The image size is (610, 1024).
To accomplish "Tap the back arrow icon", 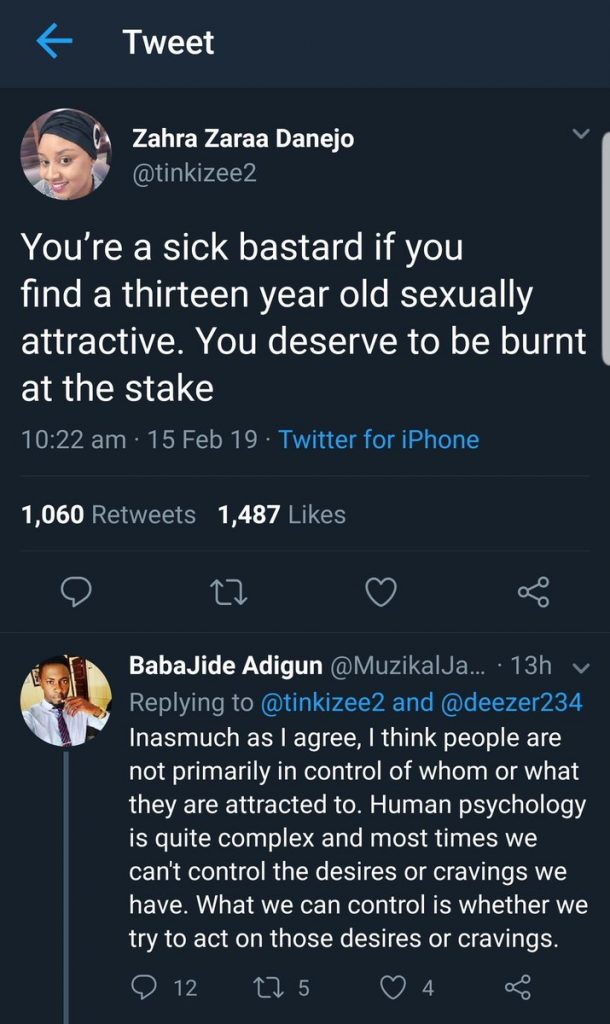I will coord(54,42).
